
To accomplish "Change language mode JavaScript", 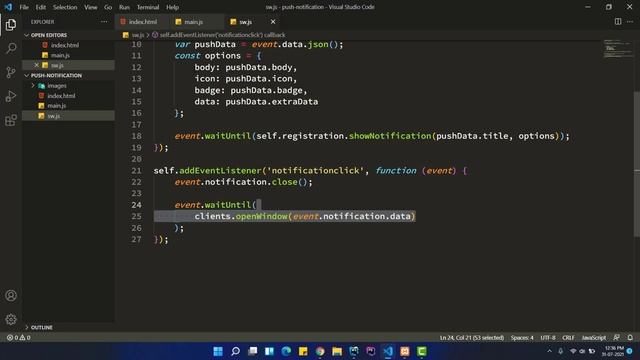I will coord(593,338).
